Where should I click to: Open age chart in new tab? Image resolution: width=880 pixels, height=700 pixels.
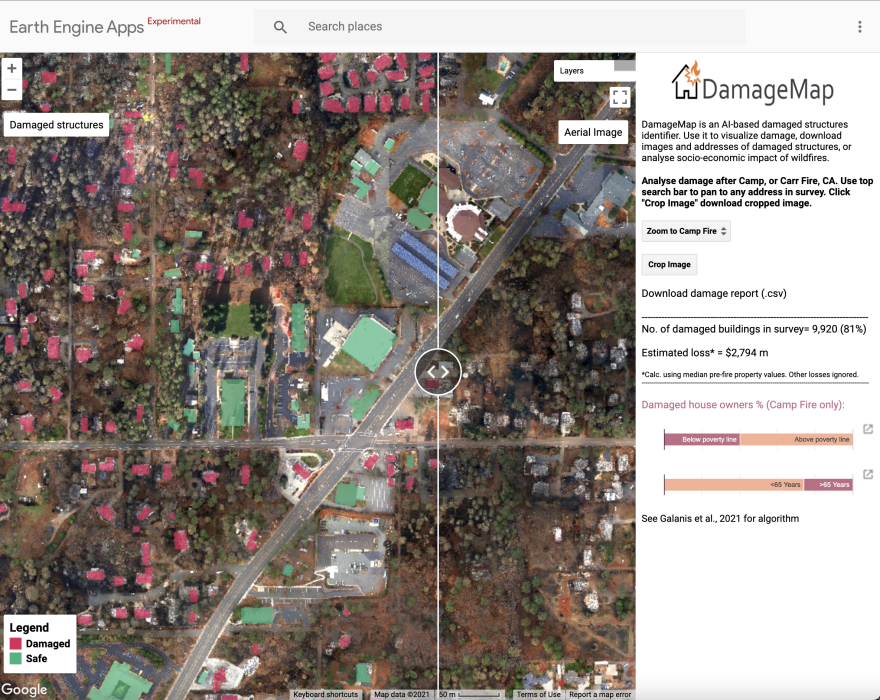[x=868, y=474]
